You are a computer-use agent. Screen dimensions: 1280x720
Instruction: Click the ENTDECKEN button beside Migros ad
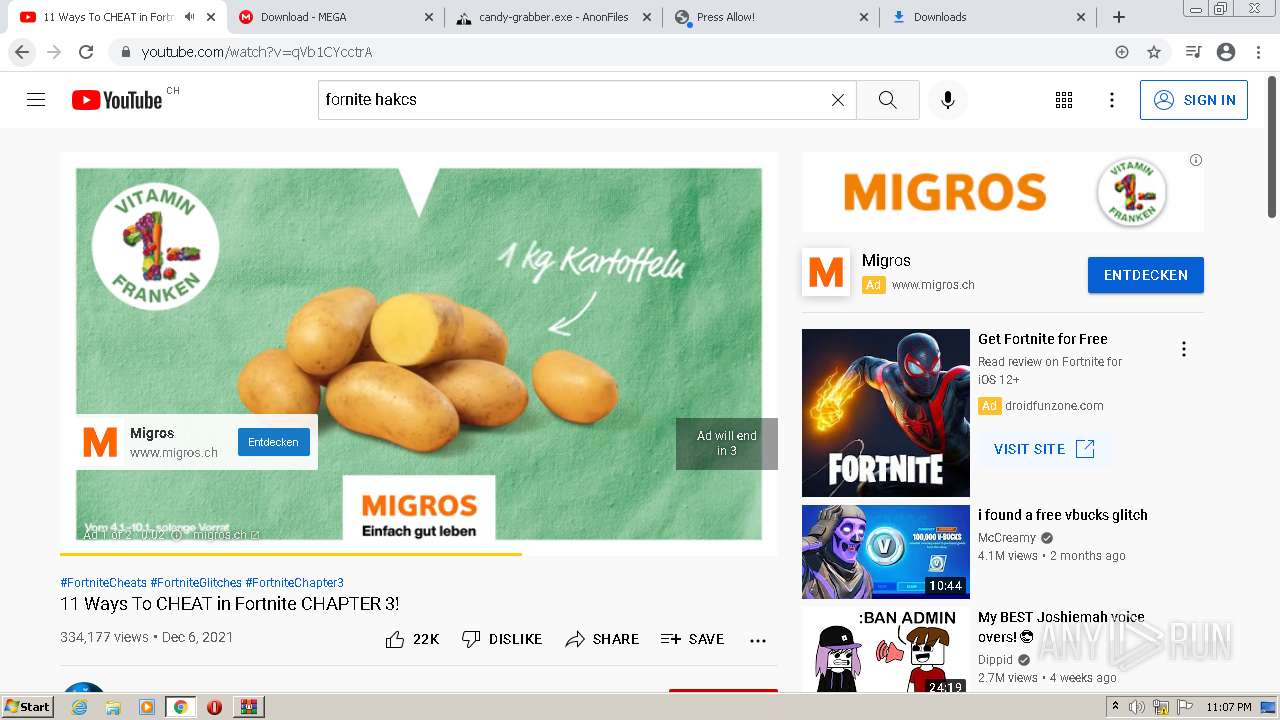point(1146,275)
